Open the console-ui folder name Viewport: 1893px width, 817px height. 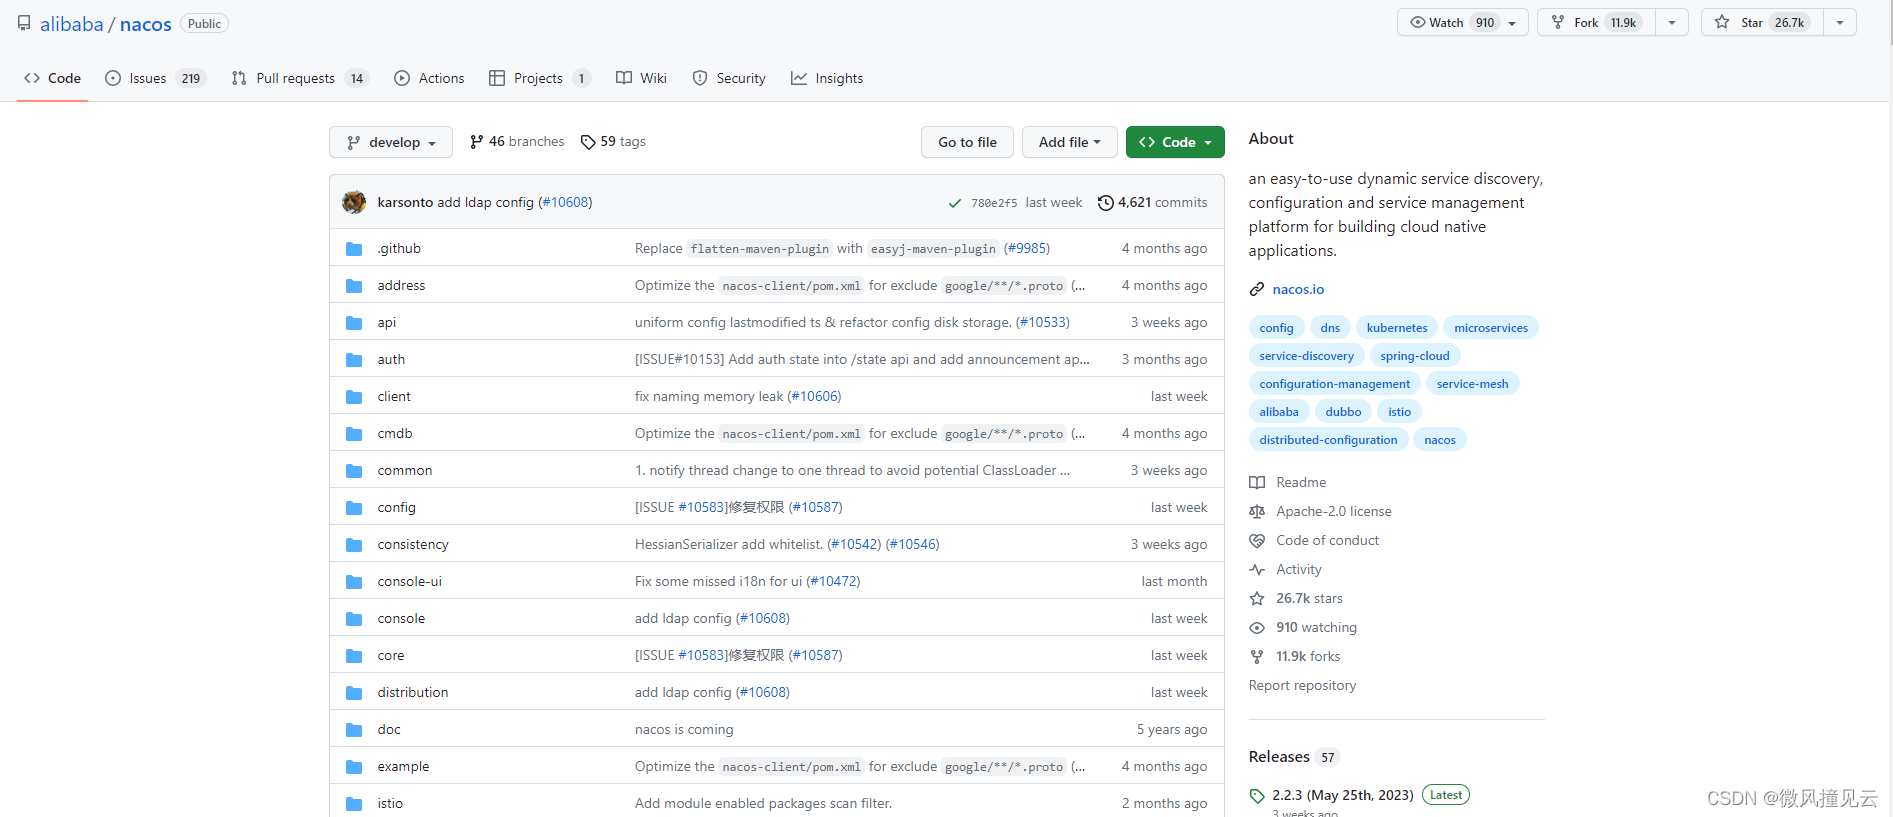pyautogui.click(x=409, y=582)
